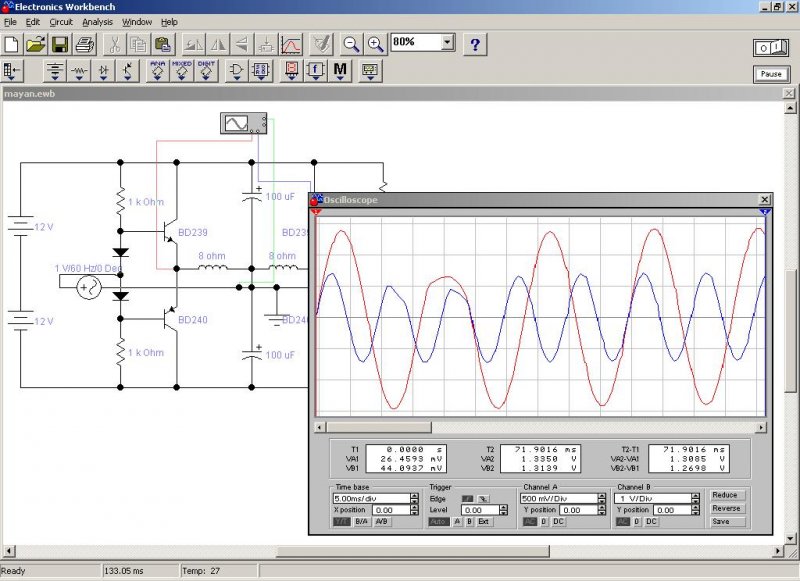
Task: Open the Circuit menu
Action: 61,21
